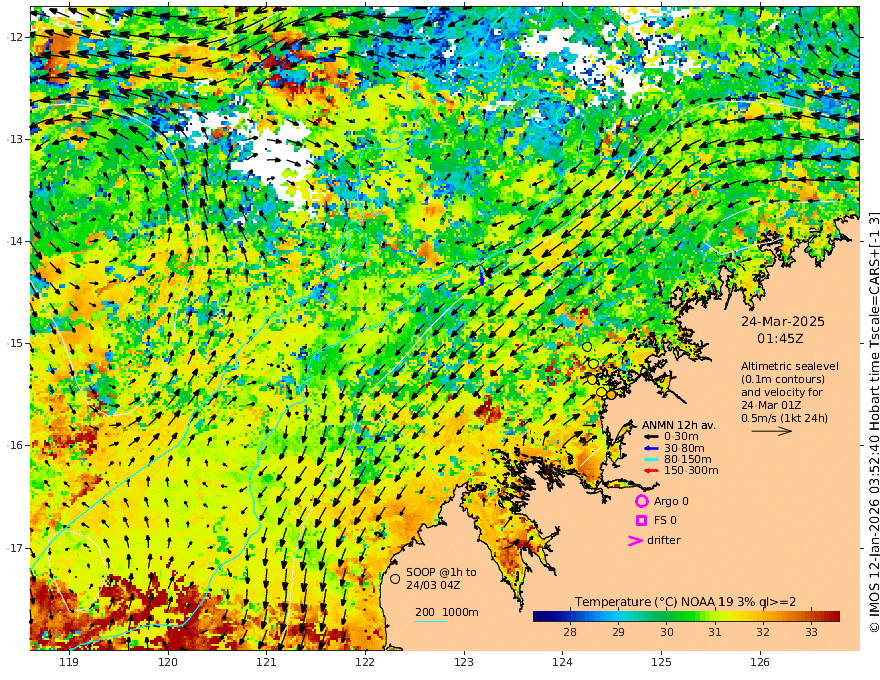Click the time label 01:45Z
The image size is (880, 680).
(x=780, y=339)
